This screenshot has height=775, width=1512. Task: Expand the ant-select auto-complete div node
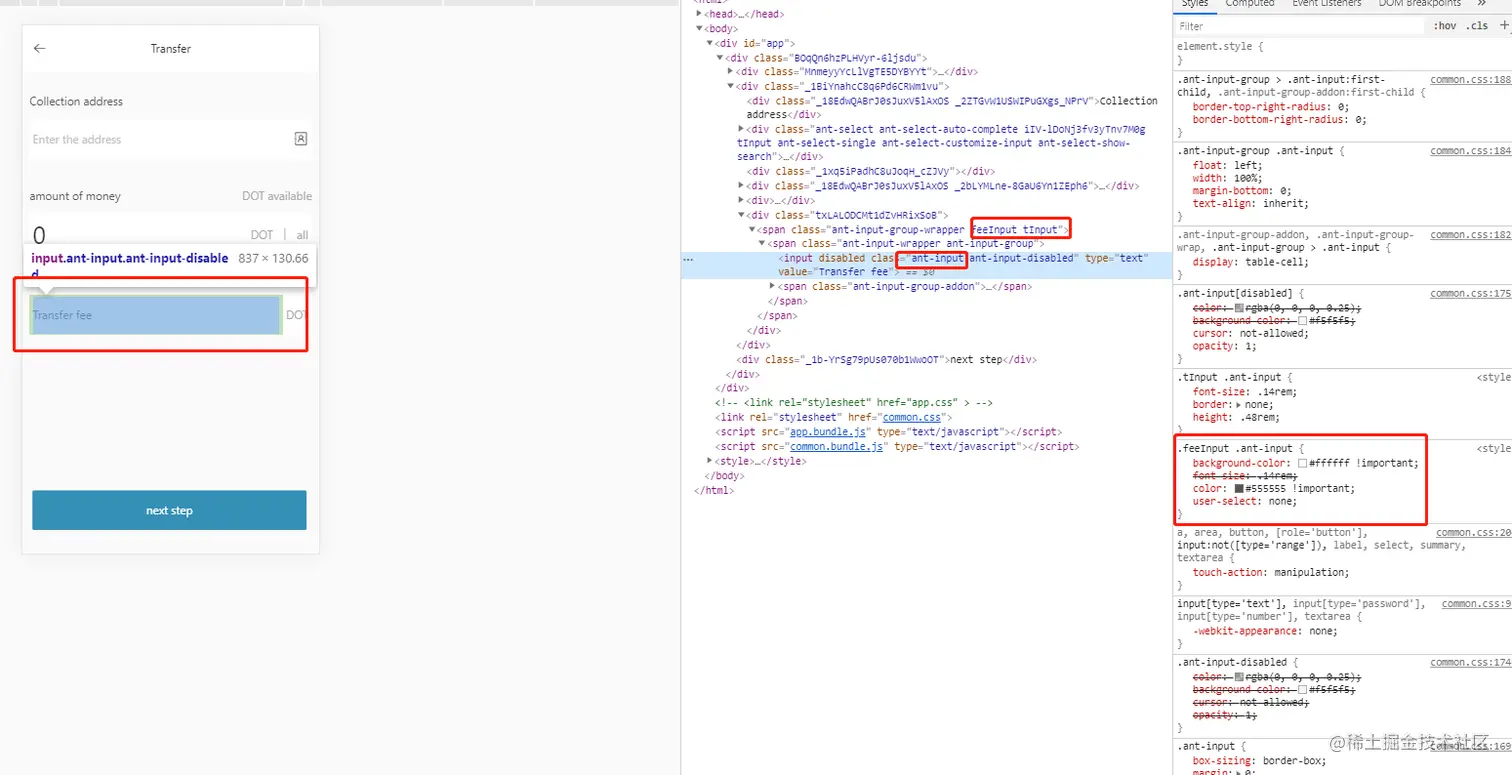coord(741,129)
